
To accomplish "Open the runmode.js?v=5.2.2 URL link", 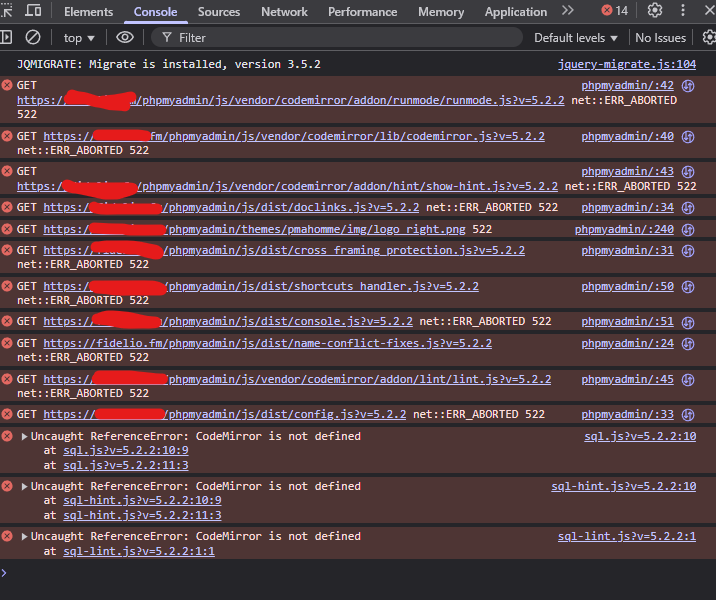I will (x=290, y=100).
